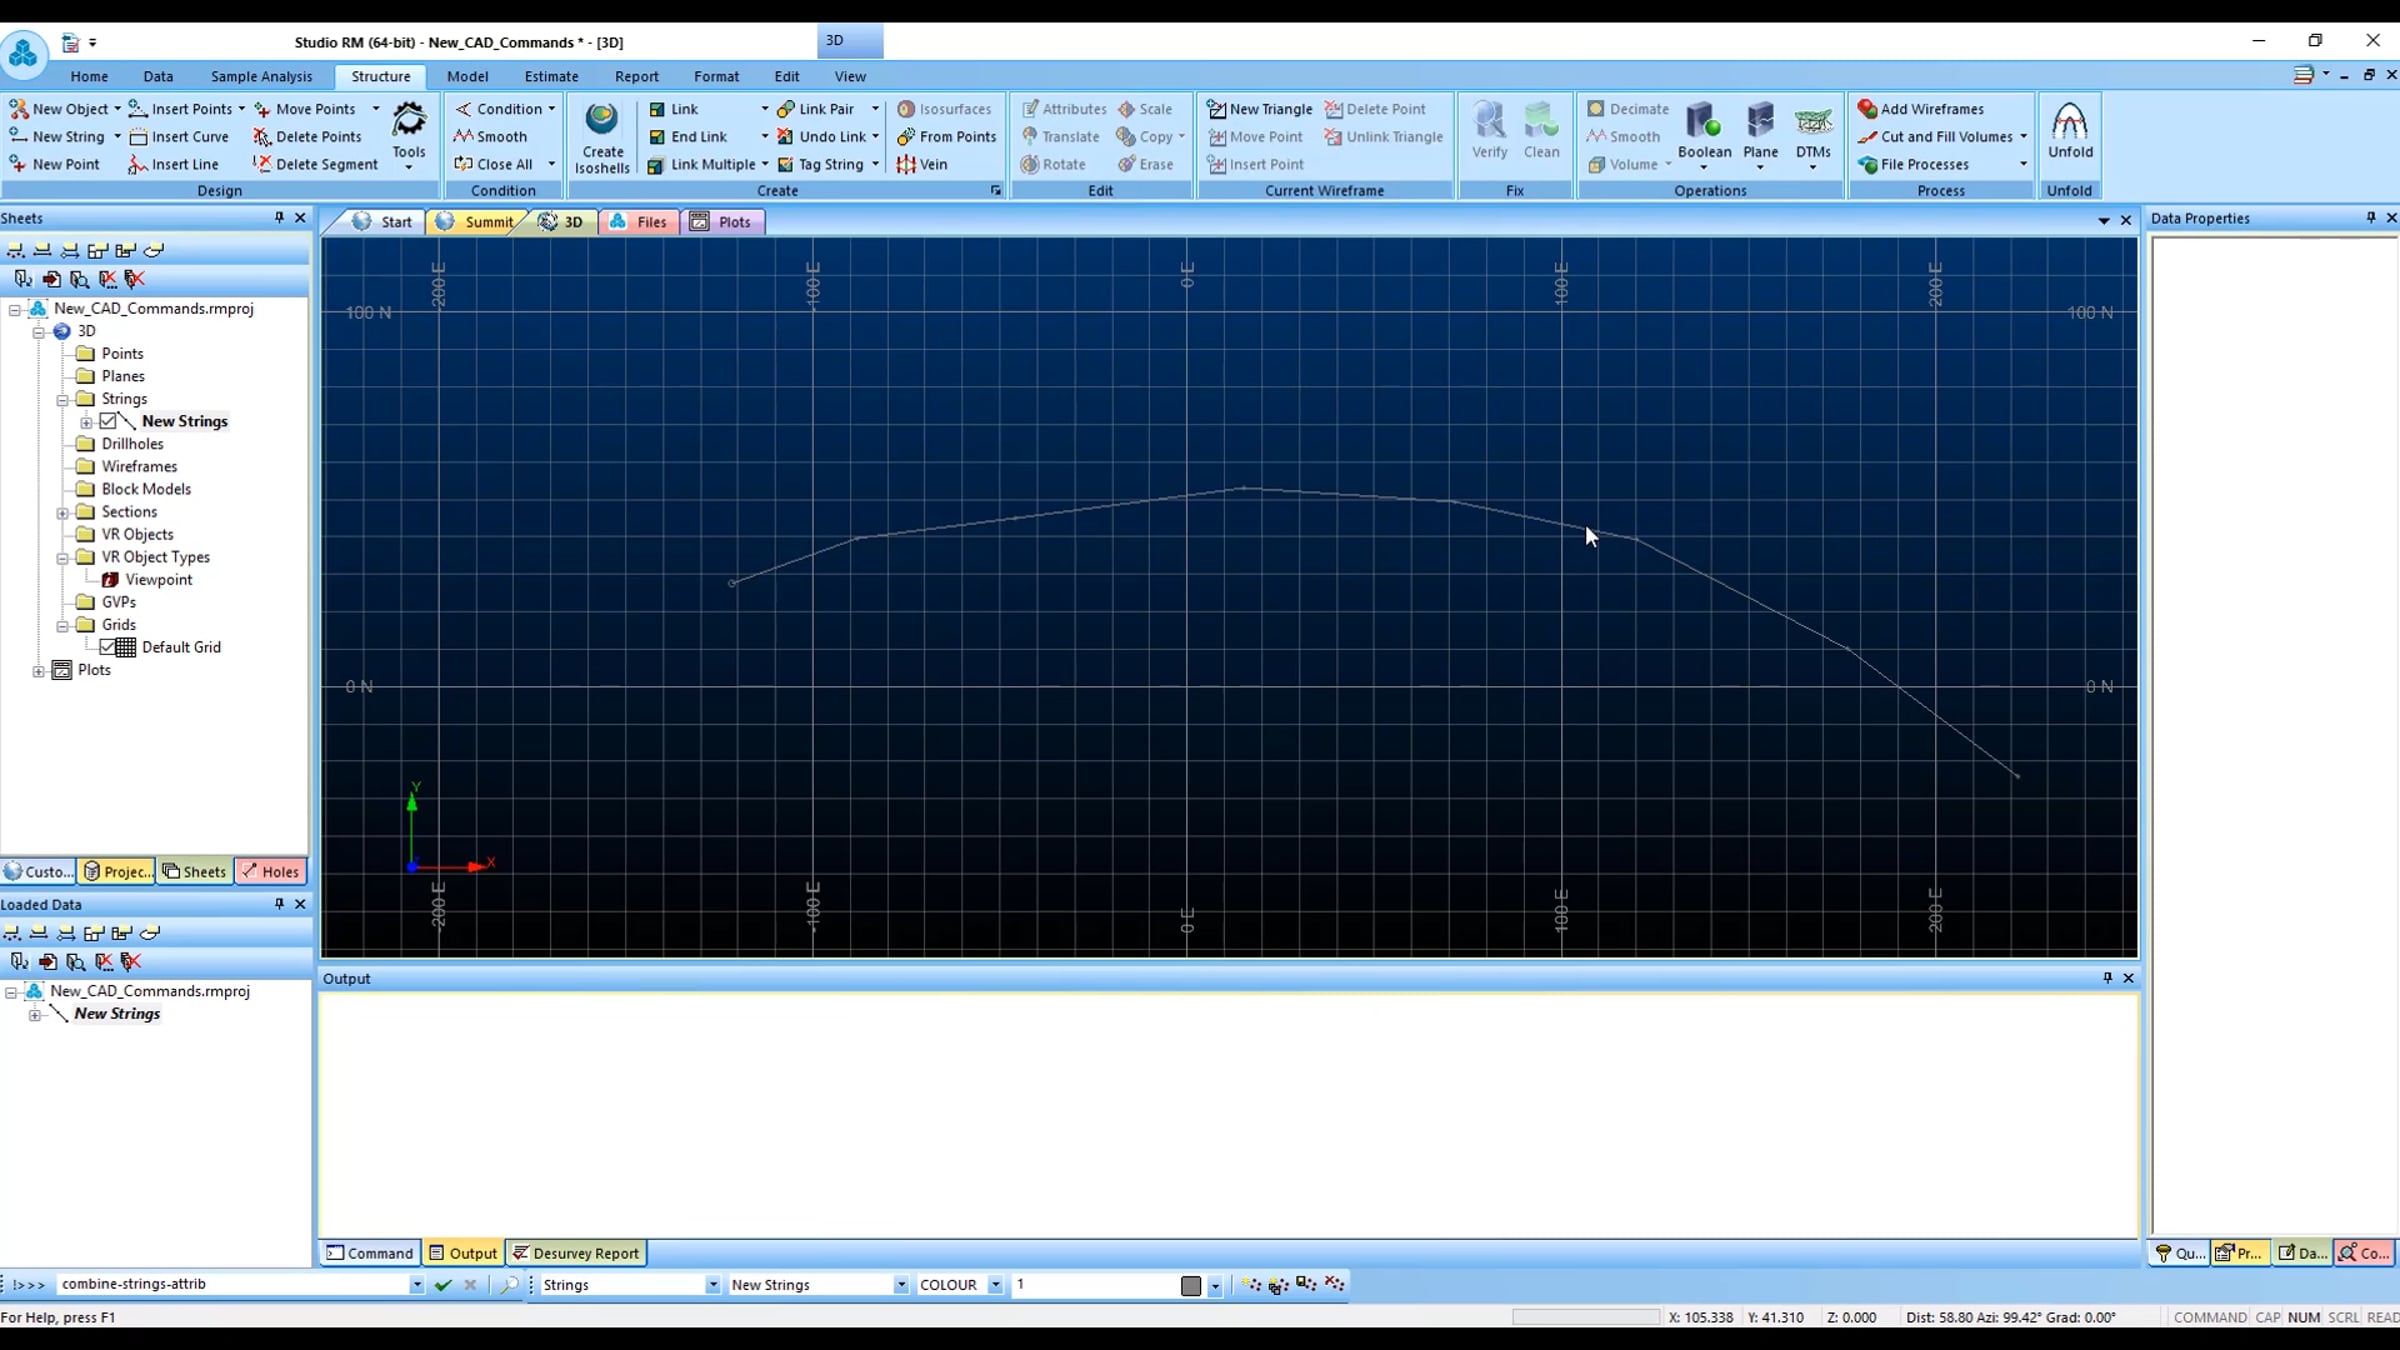Toggle the Default Grid checkbox
Image resolution: width=2400 pixels, height=1350 pixels.
coord(108,647)
